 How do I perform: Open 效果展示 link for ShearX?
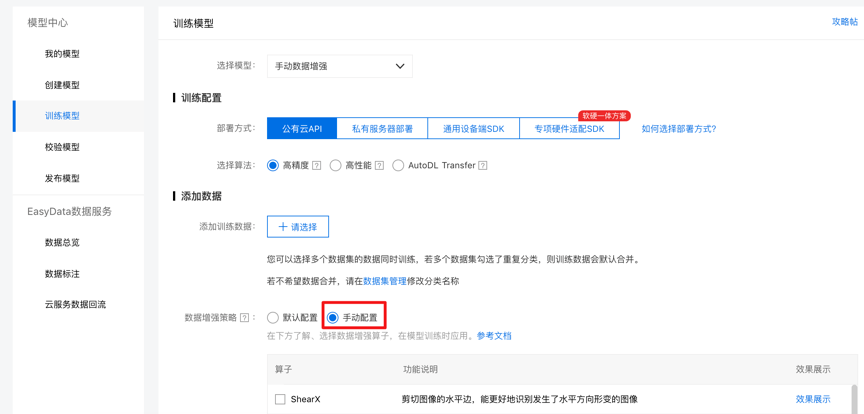813,399
